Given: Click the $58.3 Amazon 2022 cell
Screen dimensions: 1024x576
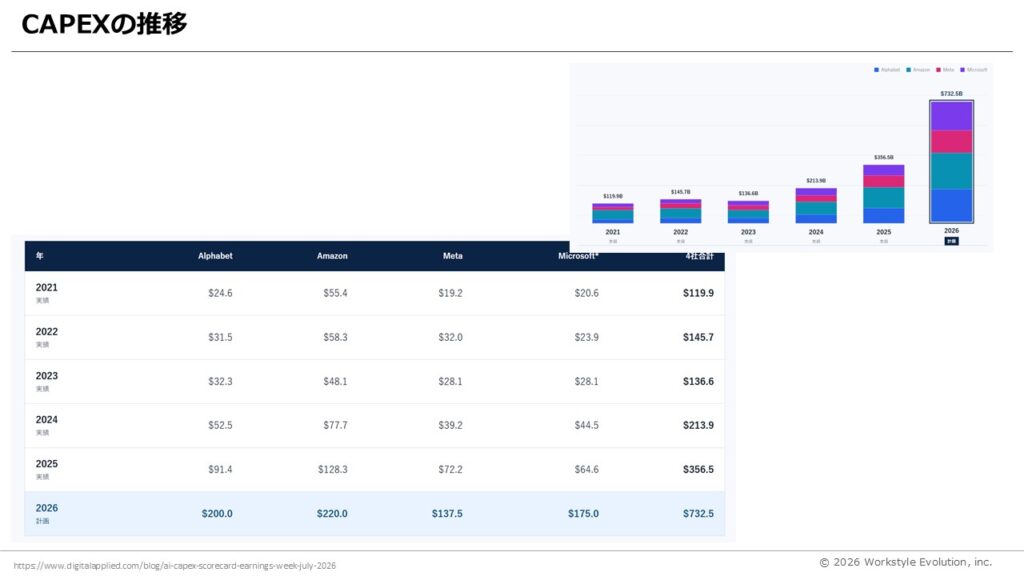Looking at the screenshot, I should (335, 338).
